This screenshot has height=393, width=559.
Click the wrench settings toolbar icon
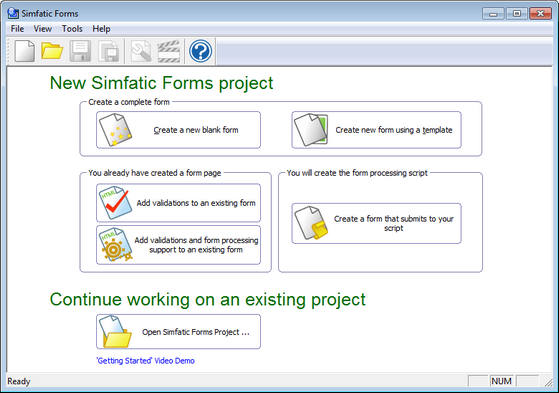(141, 51)
